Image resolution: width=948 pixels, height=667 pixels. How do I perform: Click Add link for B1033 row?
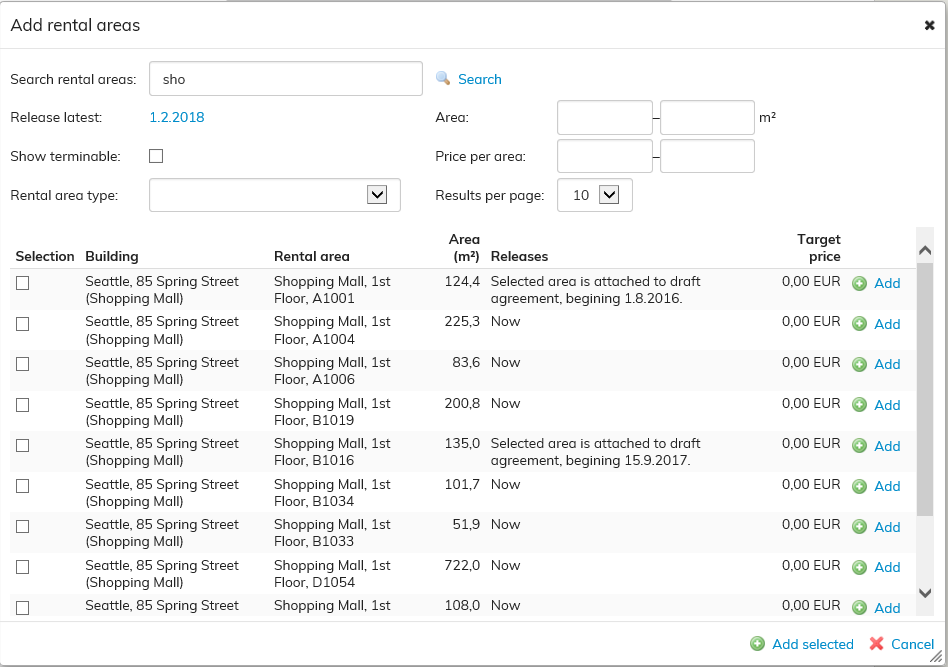[887, 527]
